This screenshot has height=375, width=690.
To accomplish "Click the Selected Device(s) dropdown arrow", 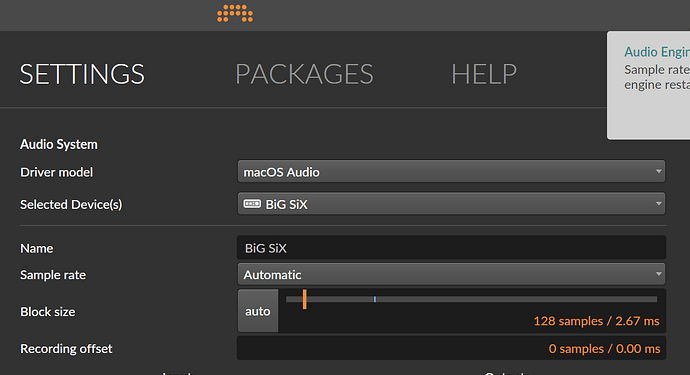I will (x=658, y=203).
